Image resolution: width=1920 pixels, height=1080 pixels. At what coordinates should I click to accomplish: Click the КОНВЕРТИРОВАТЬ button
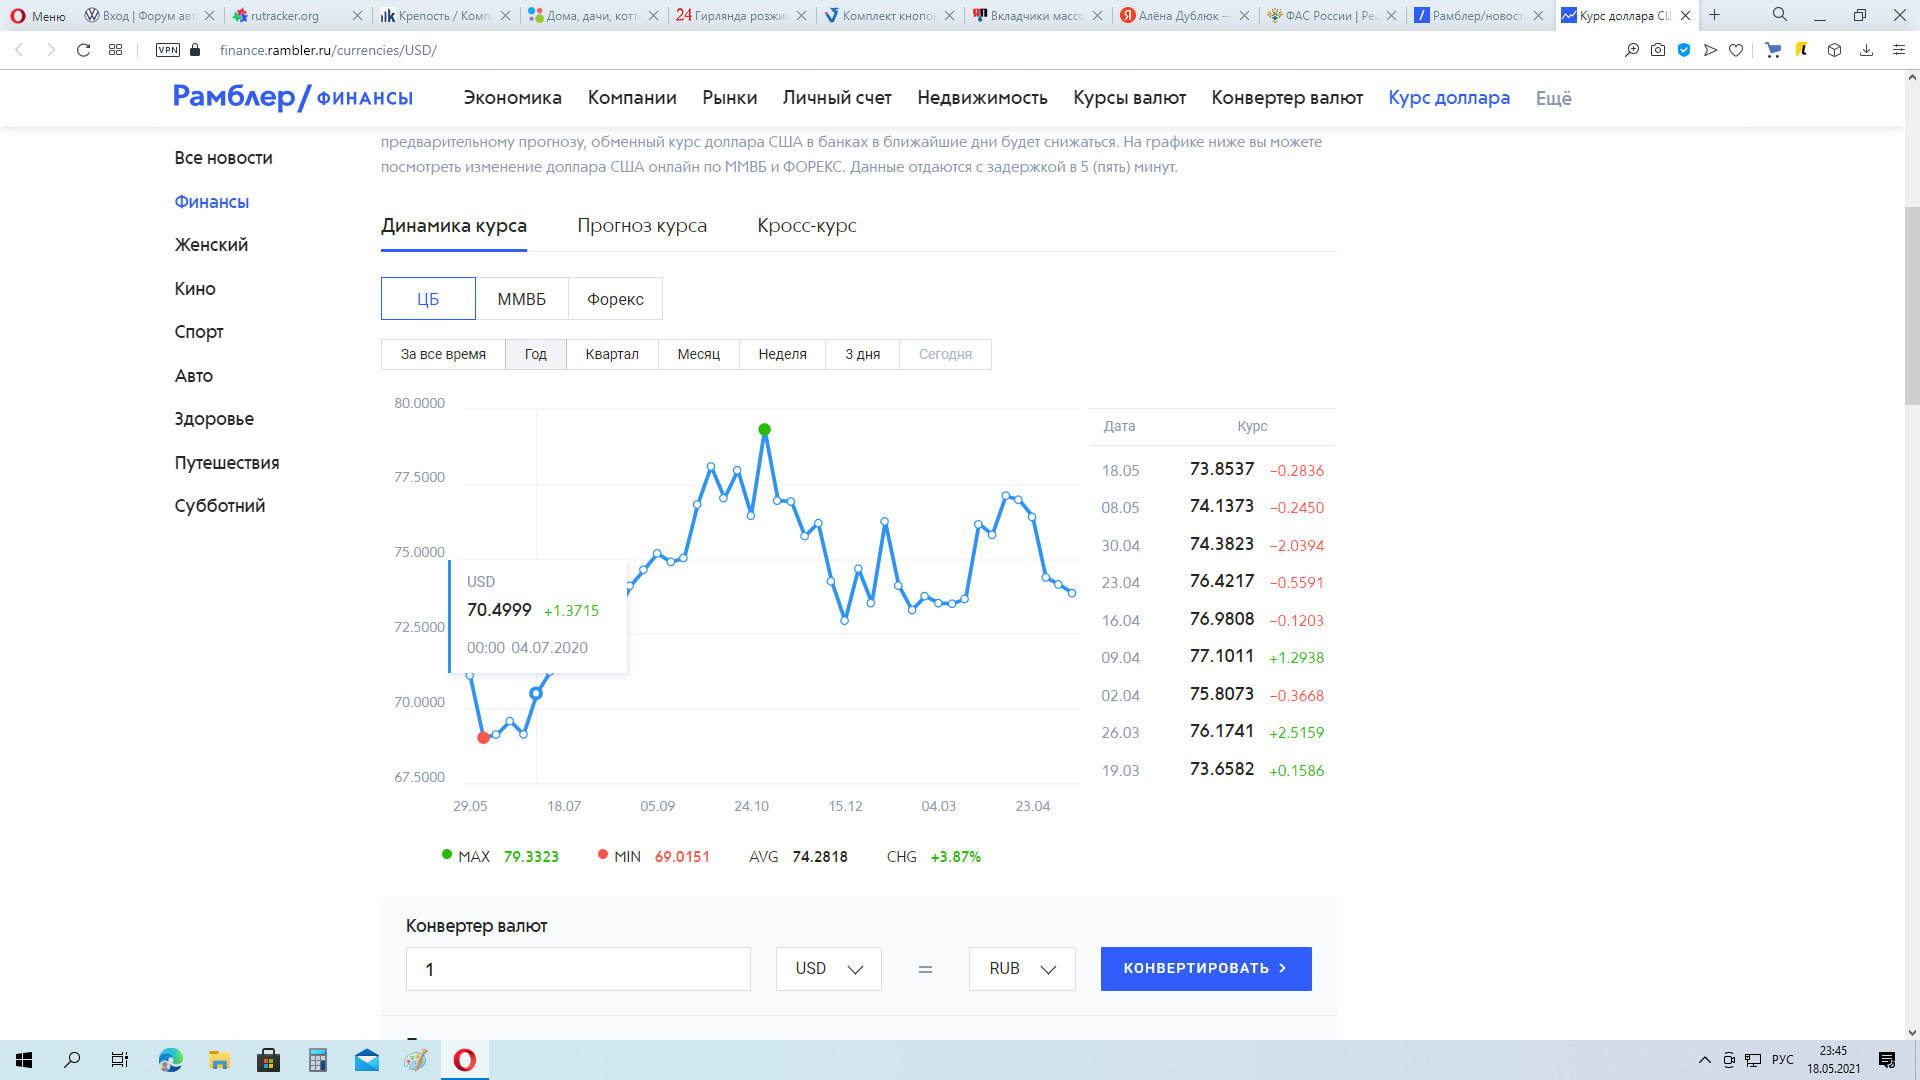coord(1206,969)
